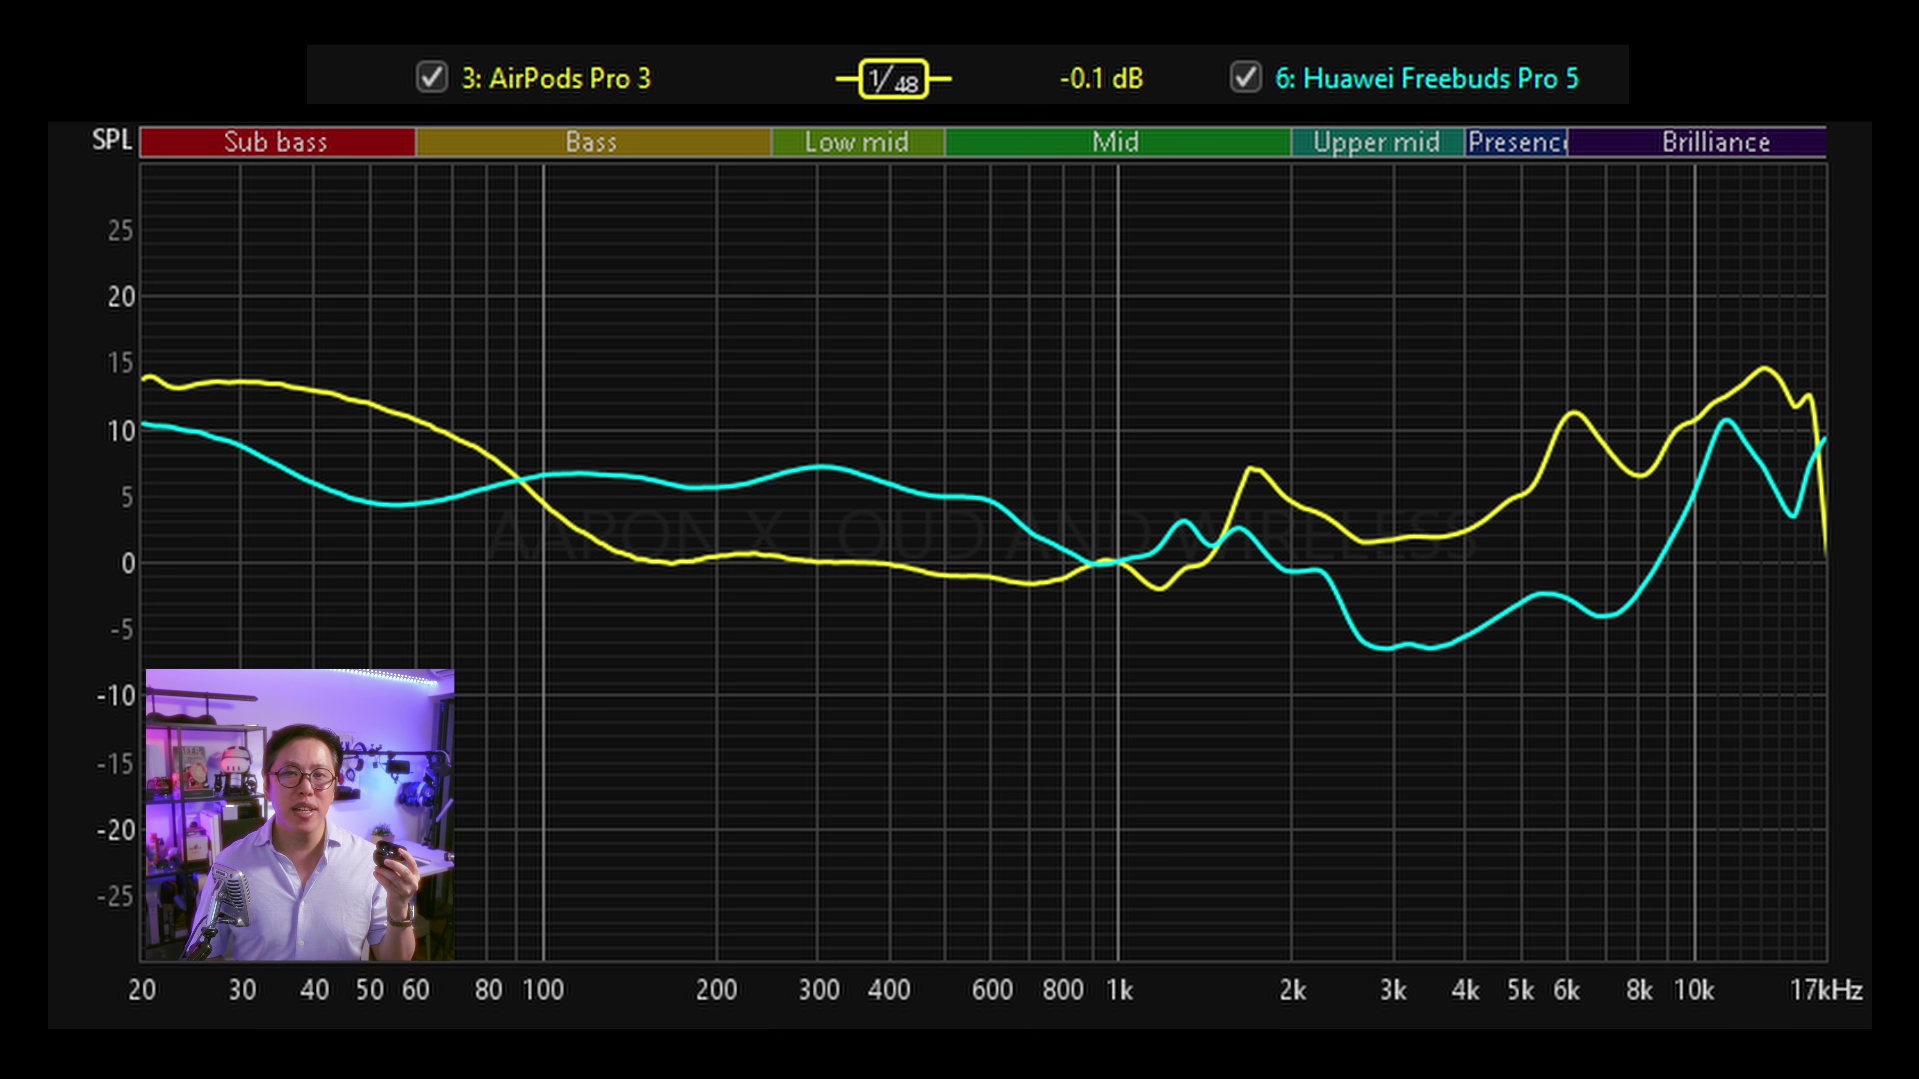Click the 2k frequency axis label
This screenshot has width=1919, height=1079.
(x=1292, y=990)
